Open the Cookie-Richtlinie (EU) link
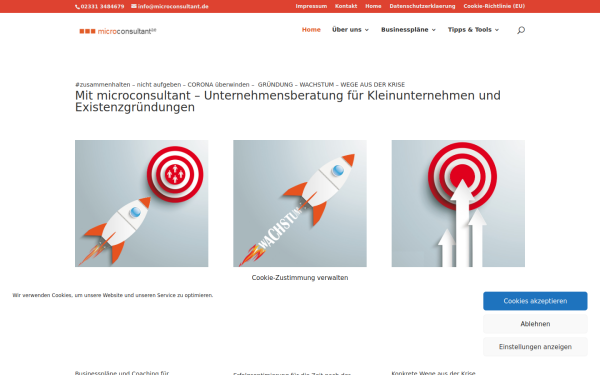The width and height of the screenshot is (600, 375). 494,6
